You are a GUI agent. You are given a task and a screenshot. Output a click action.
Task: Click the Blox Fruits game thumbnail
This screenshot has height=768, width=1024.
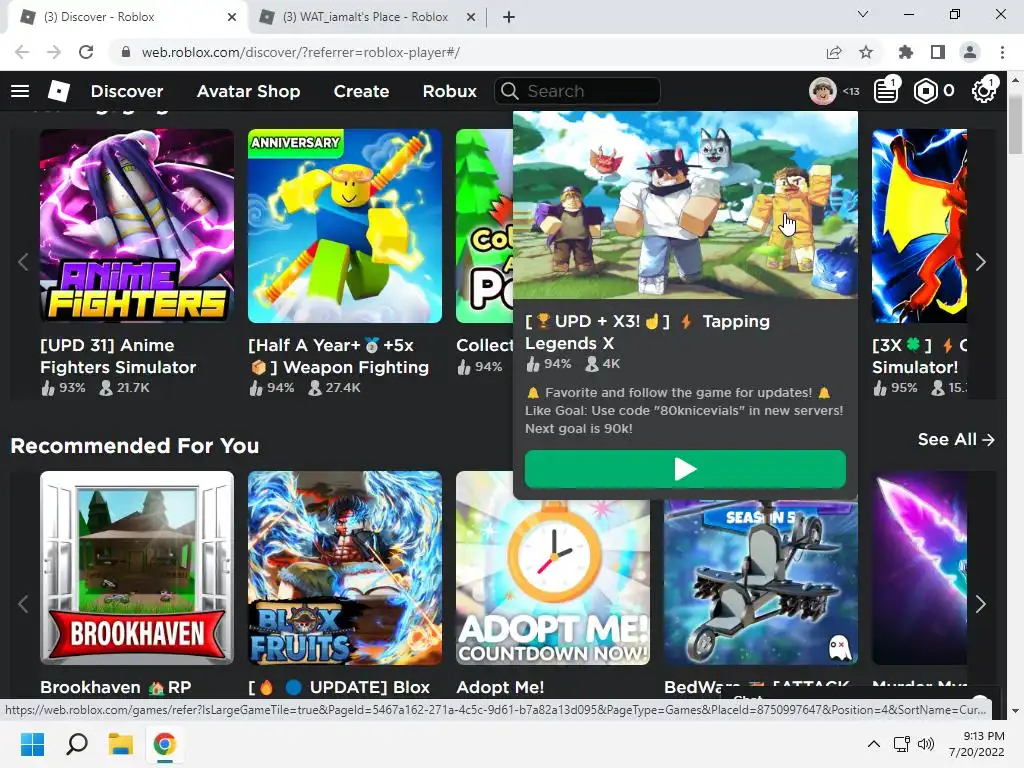tap(345, 568)
